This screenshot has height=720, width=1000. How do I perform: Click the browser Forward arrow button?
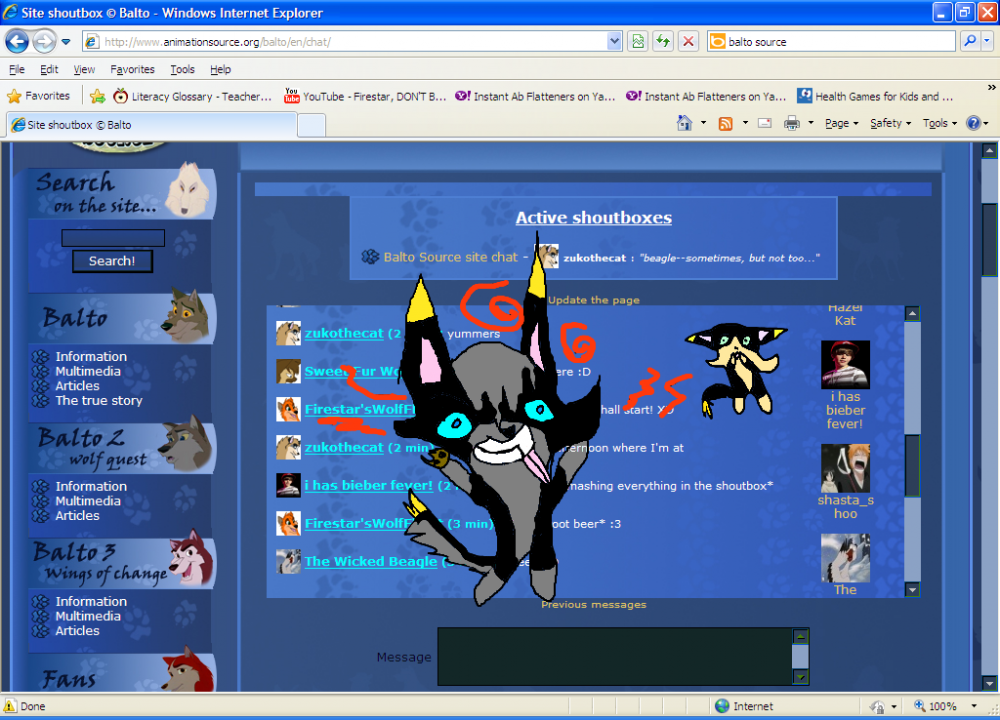[43, 42]
